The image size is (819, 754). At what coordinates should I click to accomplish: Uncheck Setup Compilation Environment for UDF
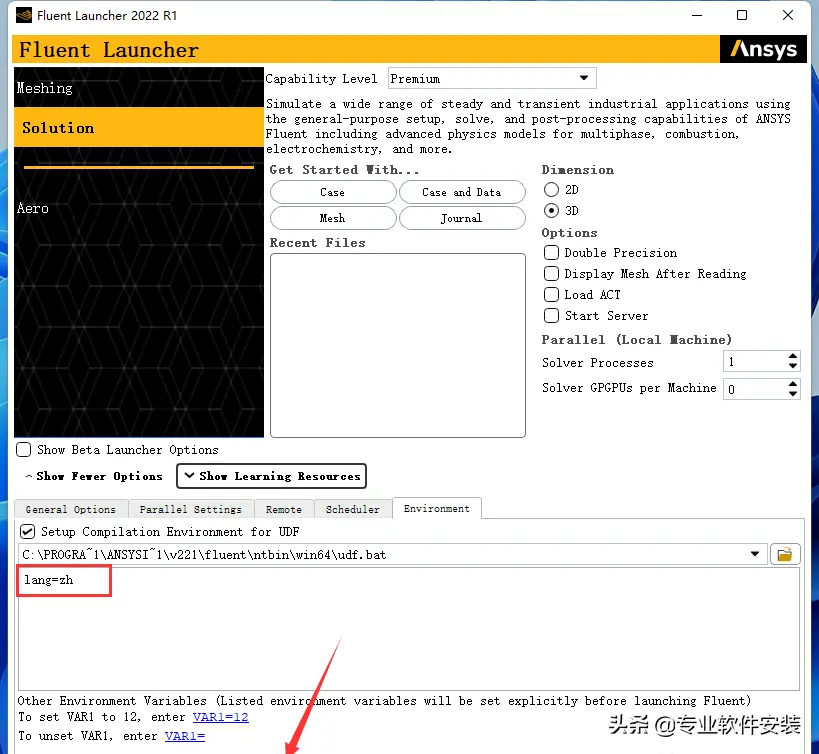click(27, 532)
